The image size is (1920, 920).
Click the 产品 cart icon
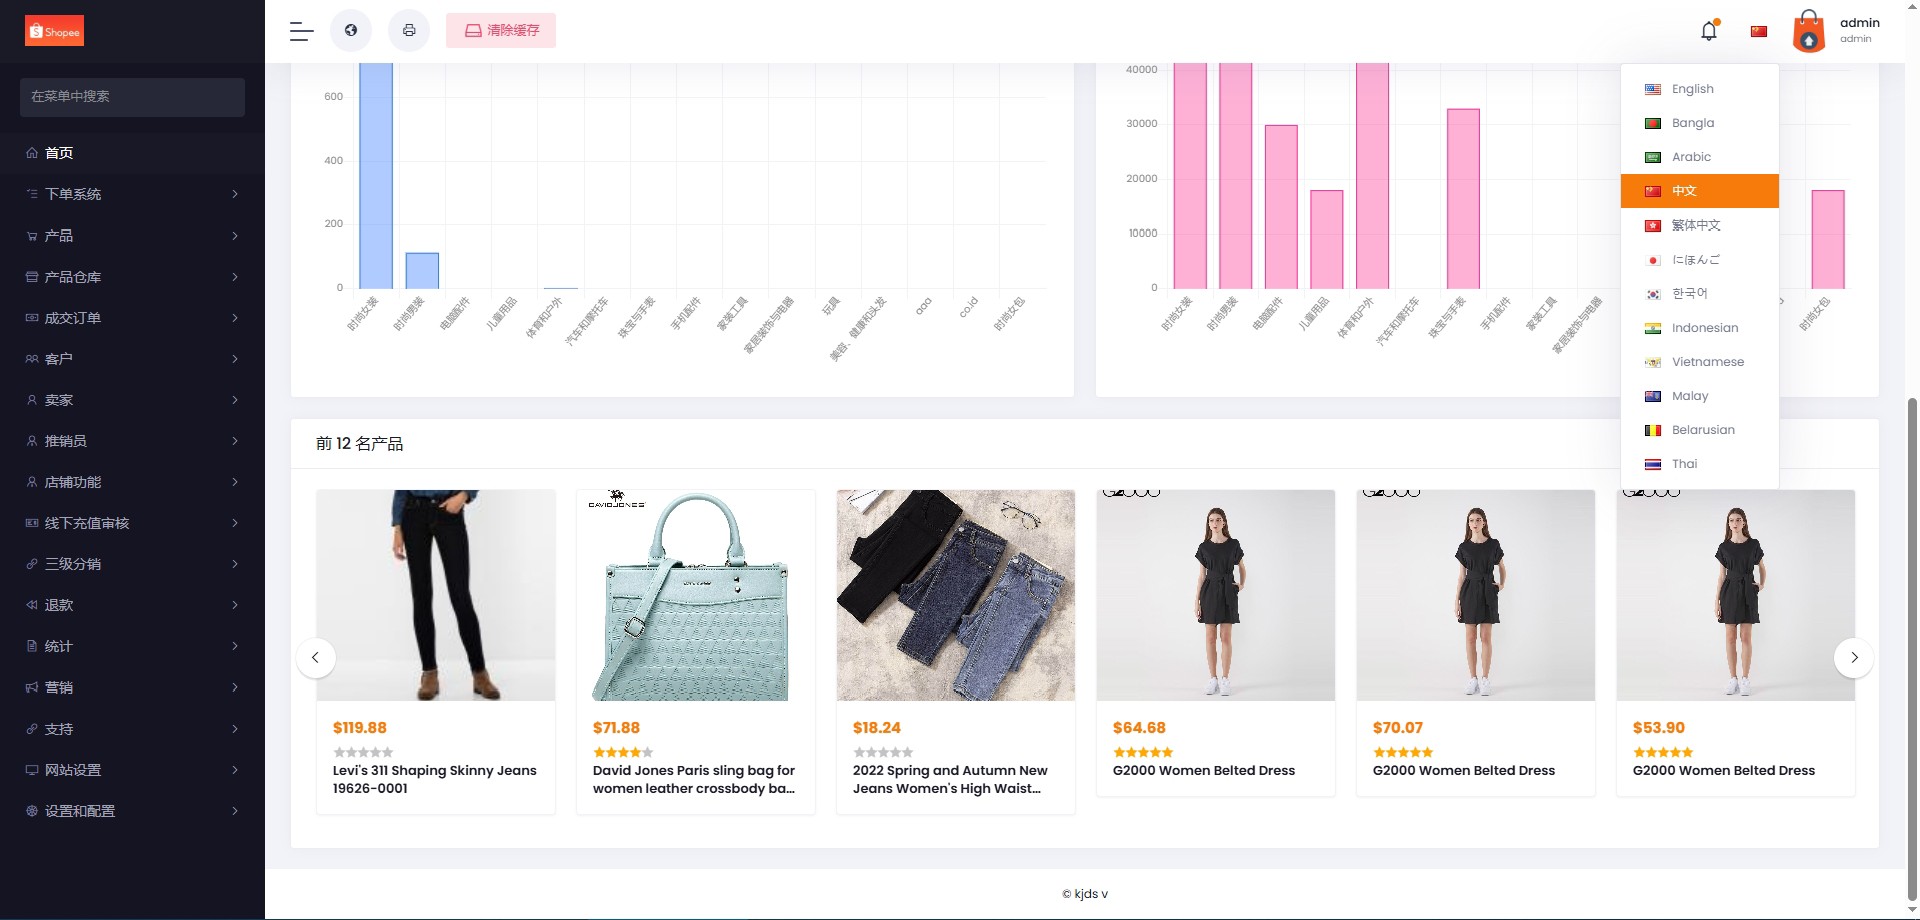pyautogui.click(x=32, y=236)
